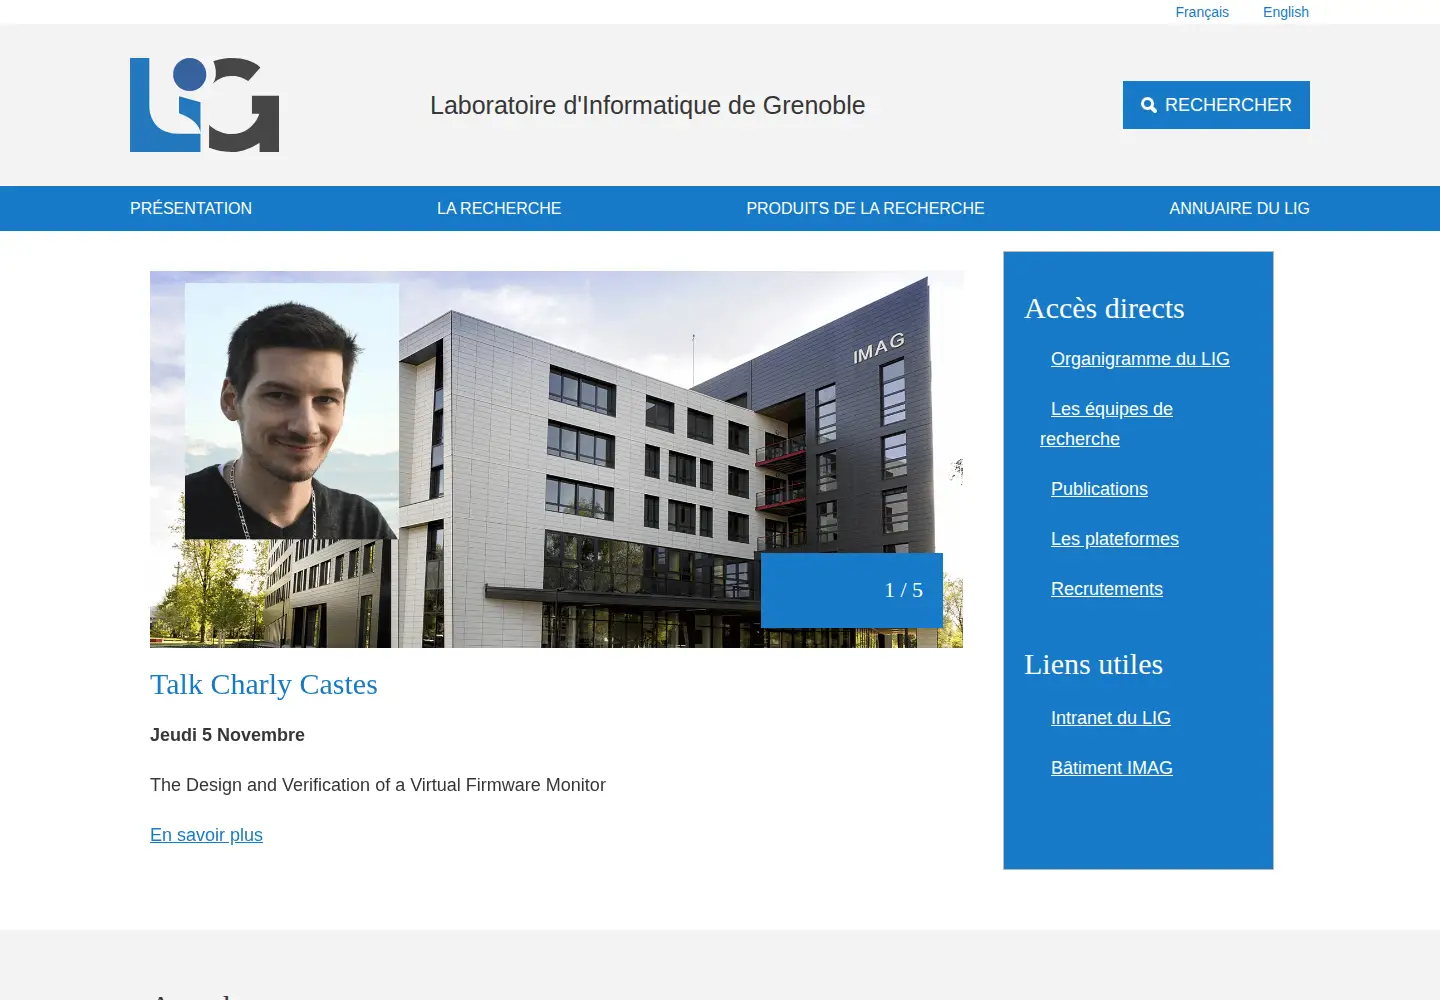
Task: Open Organigramme du LIG link
Action: point(1140,359)
